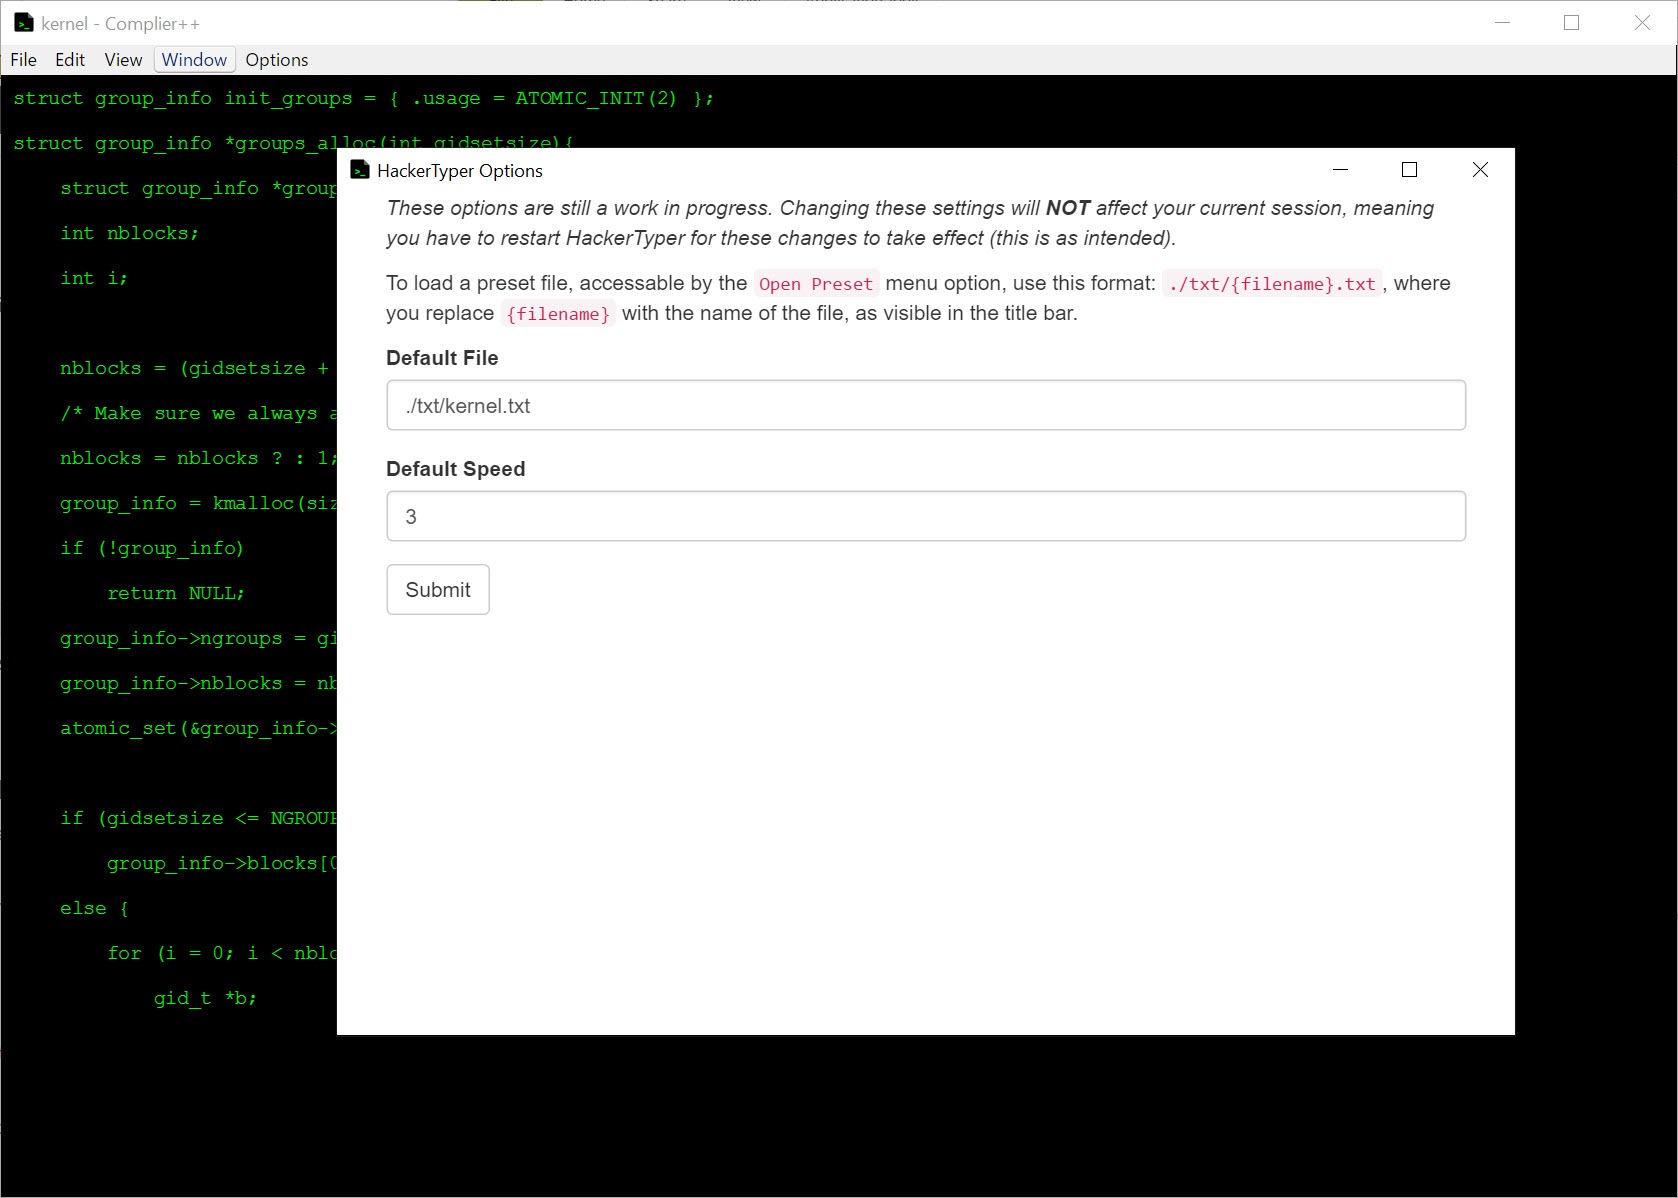
Task: Minimize the main kernel window
Action: (x=1502, y=23)
